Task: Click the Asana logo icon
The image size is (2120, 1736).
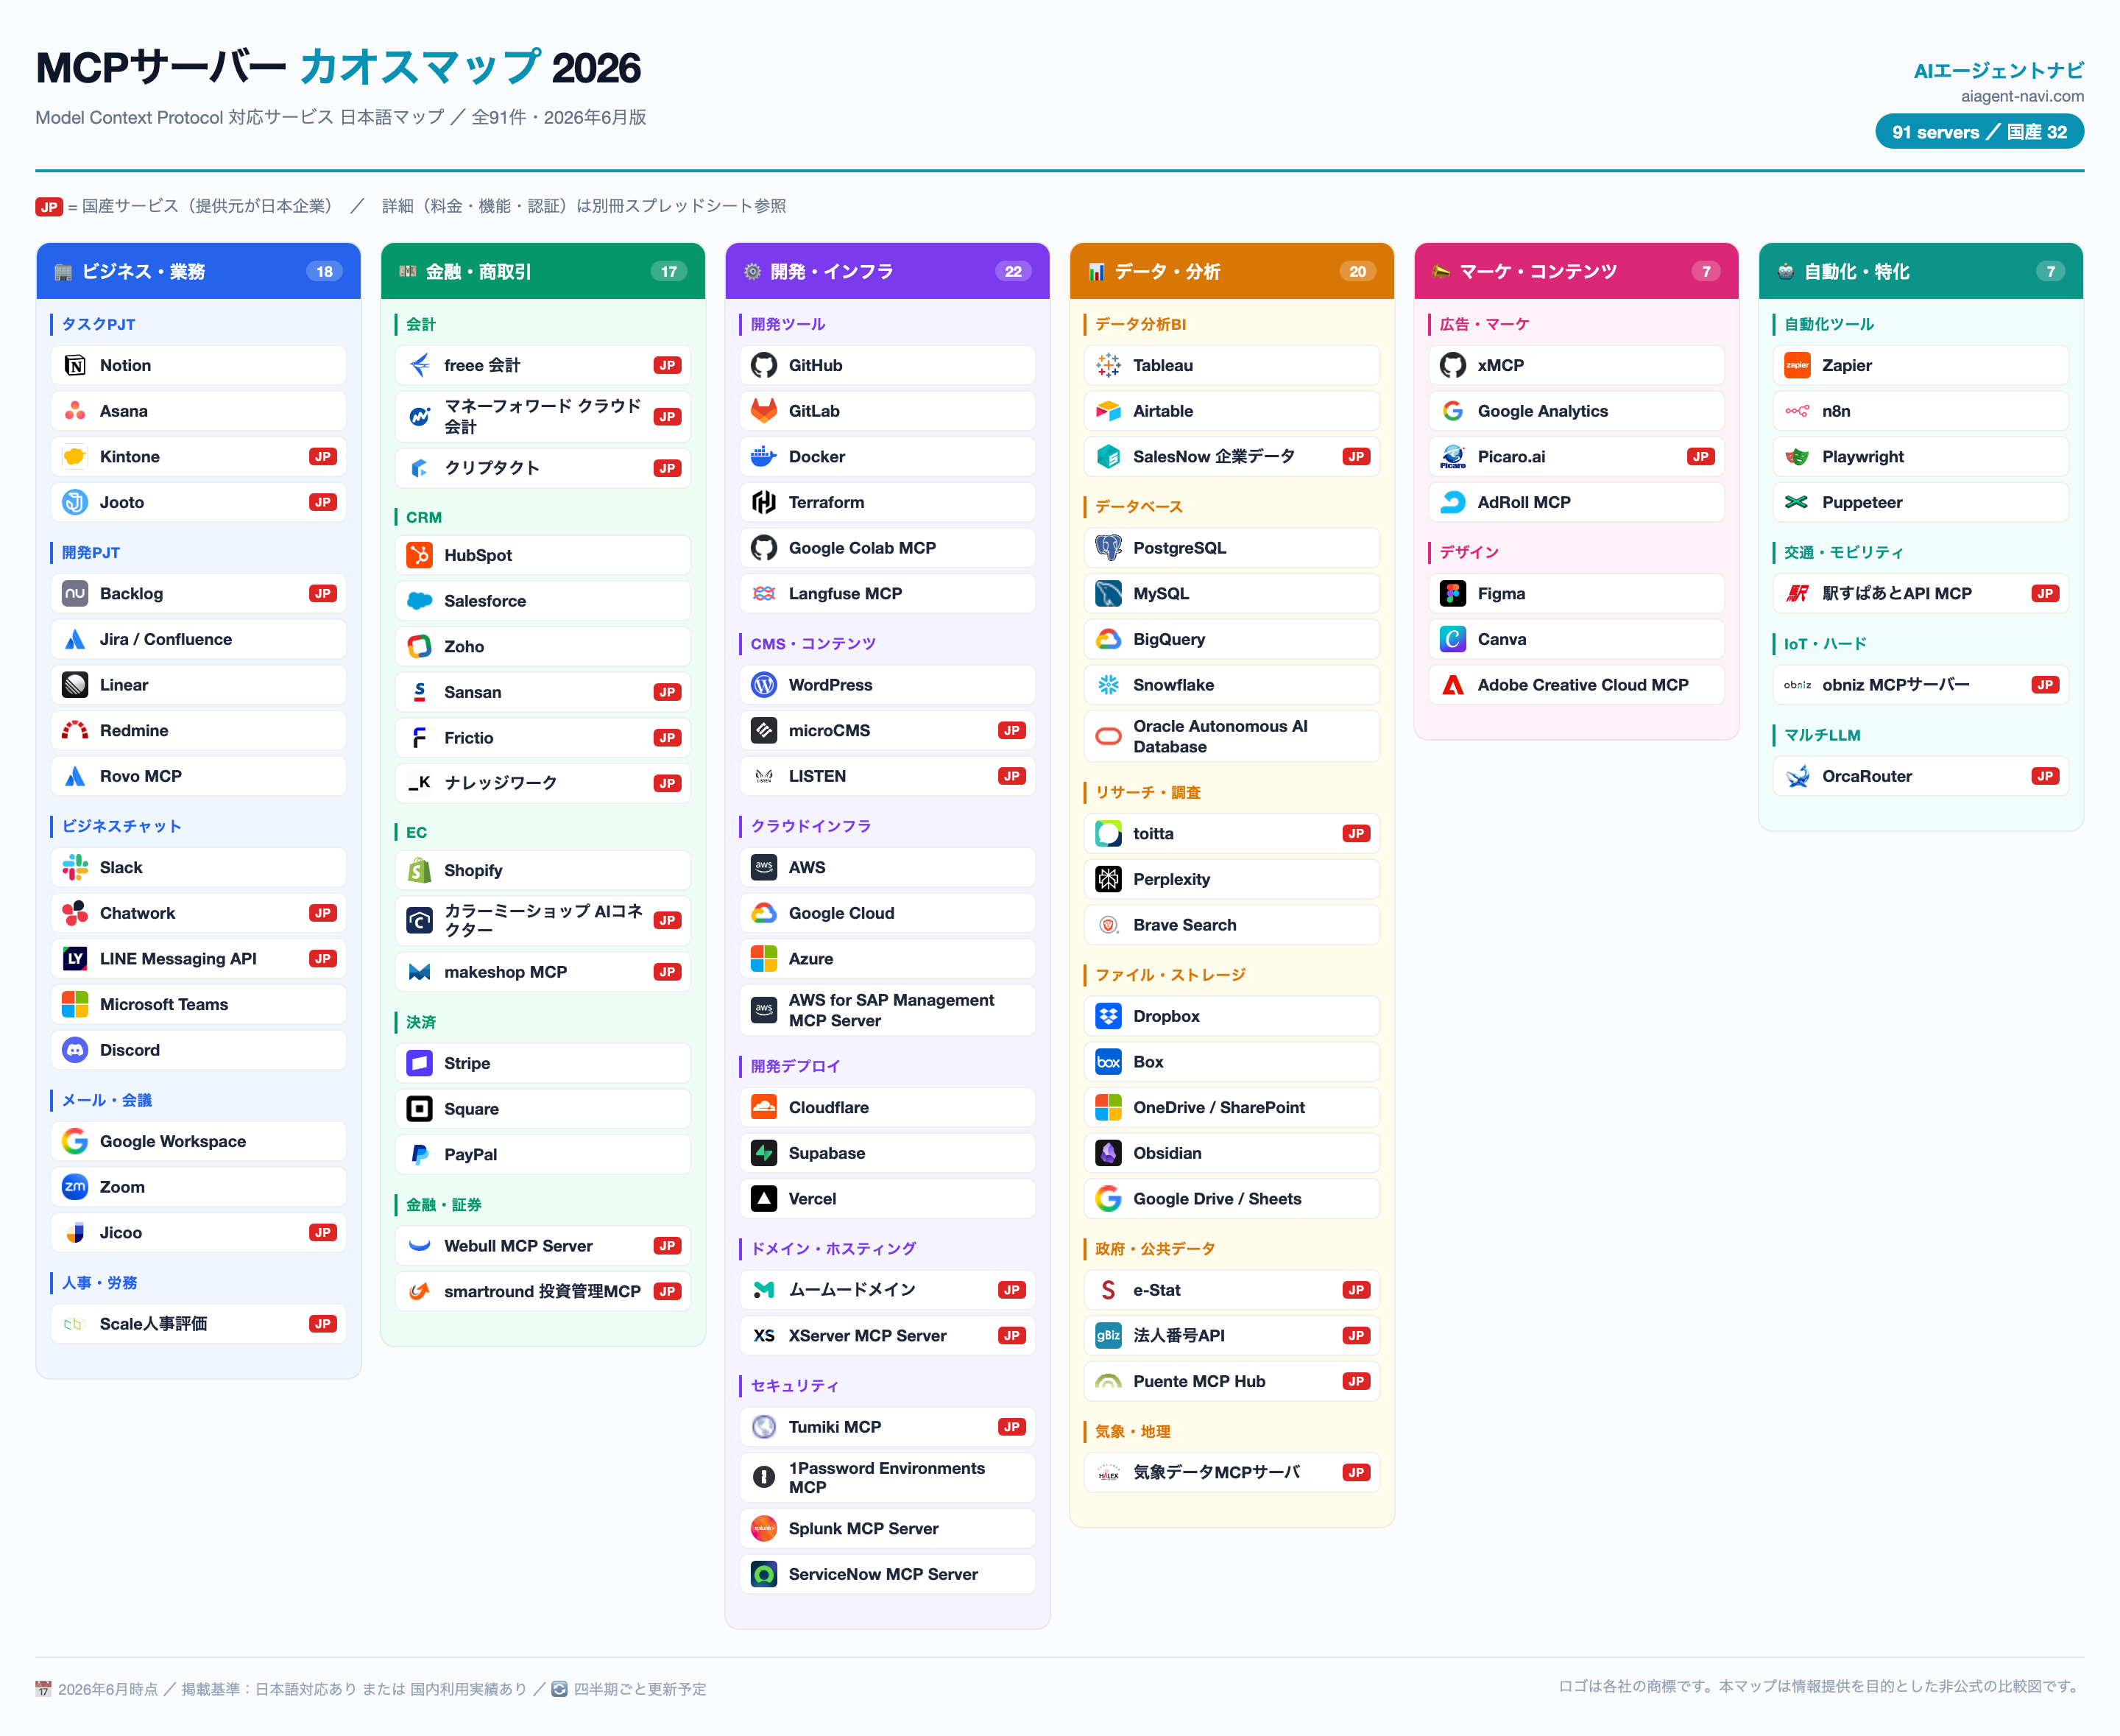Action: pyautogui.click(x=75, y=411)
